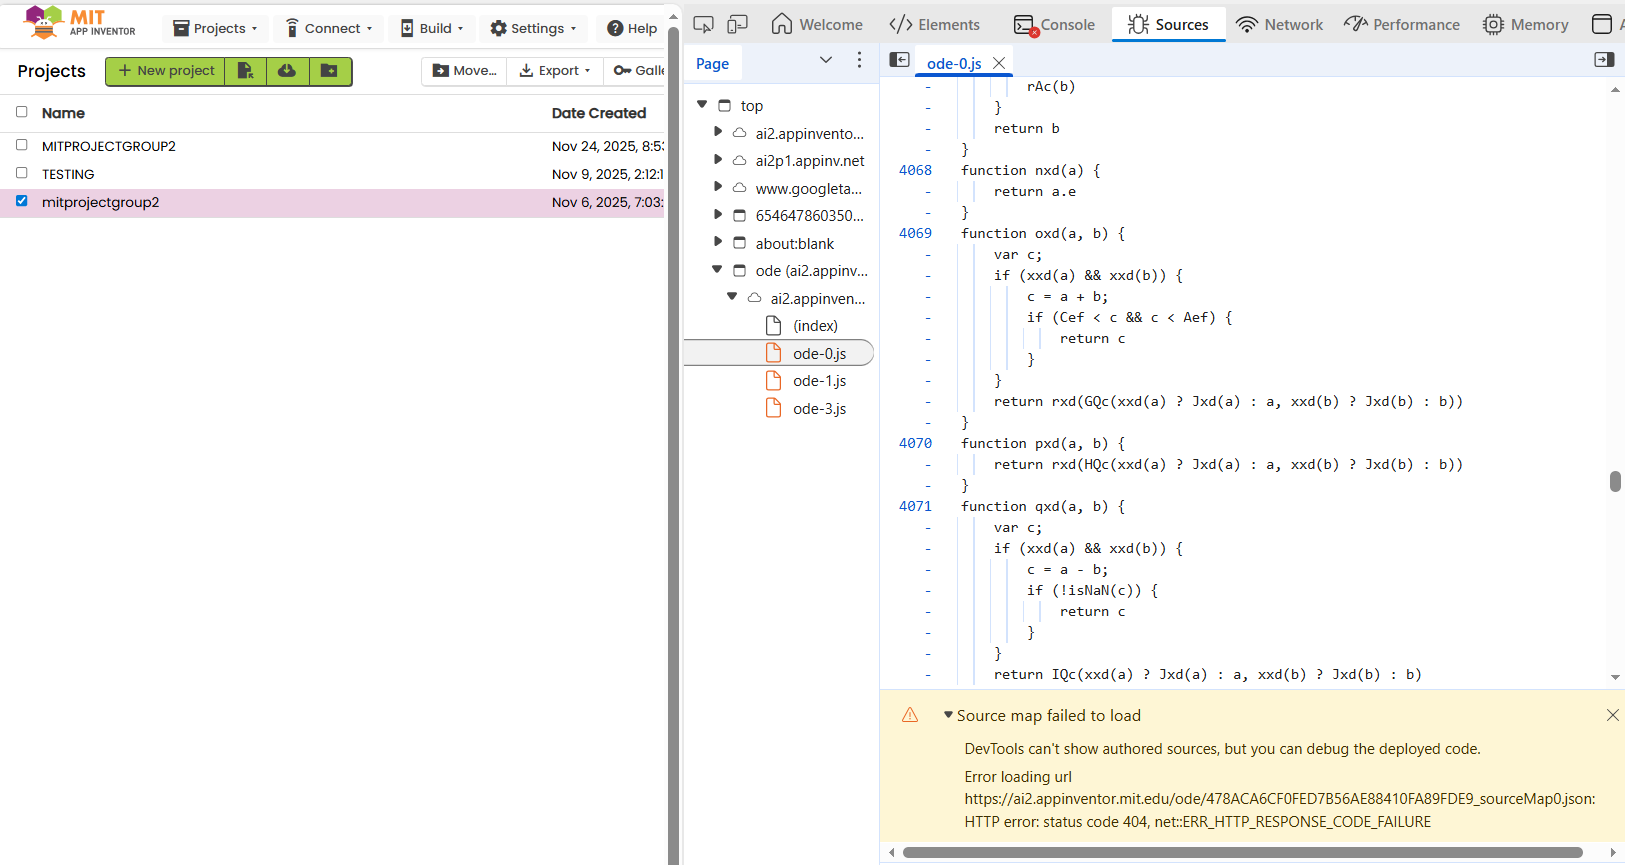This screenshot has height=865, width=1625.
Task: Activate the inspect element picker icon
Action: [x=703, y=25]
